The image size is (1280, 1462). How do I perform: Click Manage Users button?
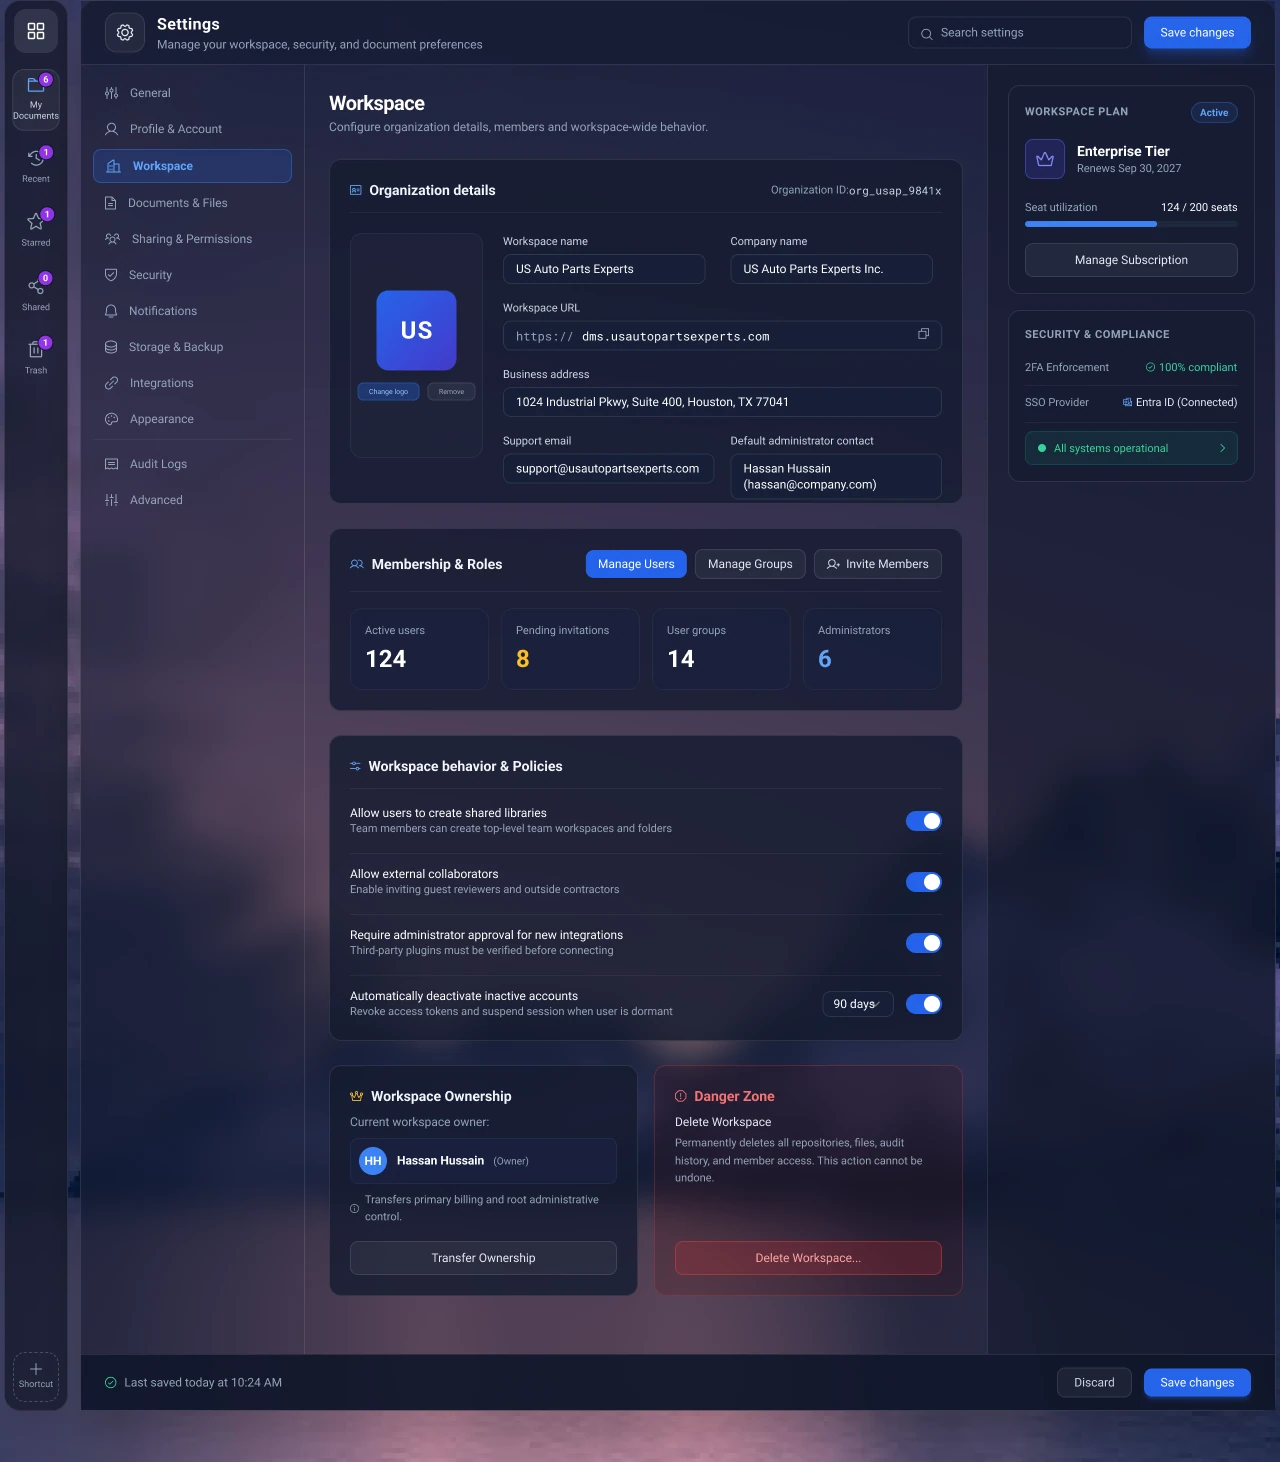636,564
